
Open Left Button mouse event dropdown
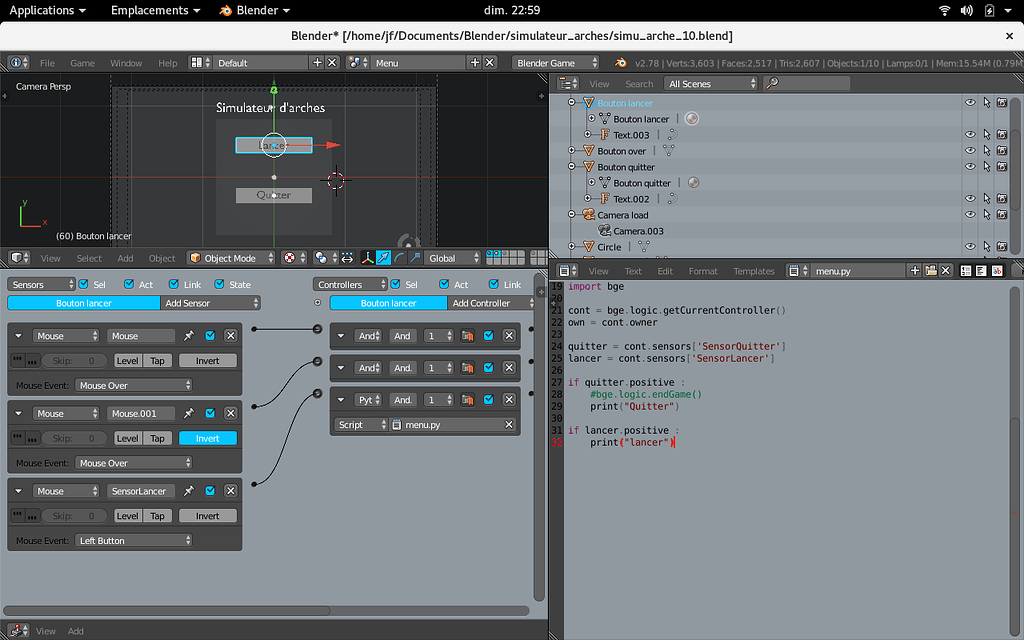[133, 541]
